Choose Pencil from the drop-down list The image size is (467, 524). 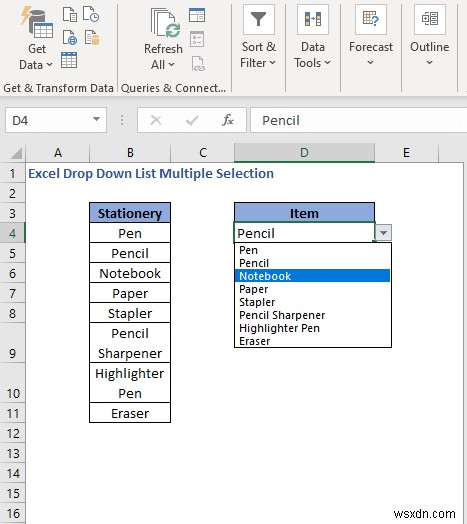313,263
